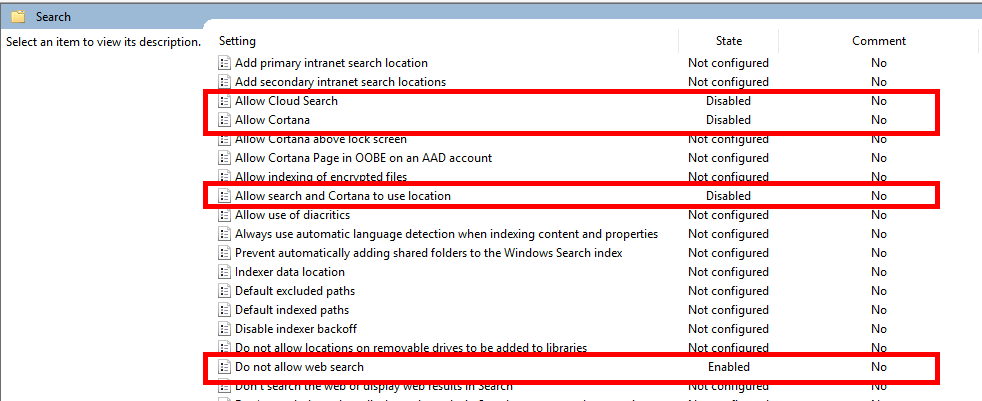Click the icon next to Indexer data location

click(x=225, y=272)
